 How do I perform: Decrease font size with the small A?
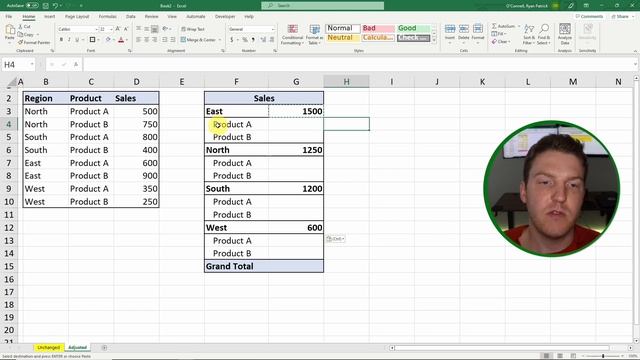pos(126,29)
